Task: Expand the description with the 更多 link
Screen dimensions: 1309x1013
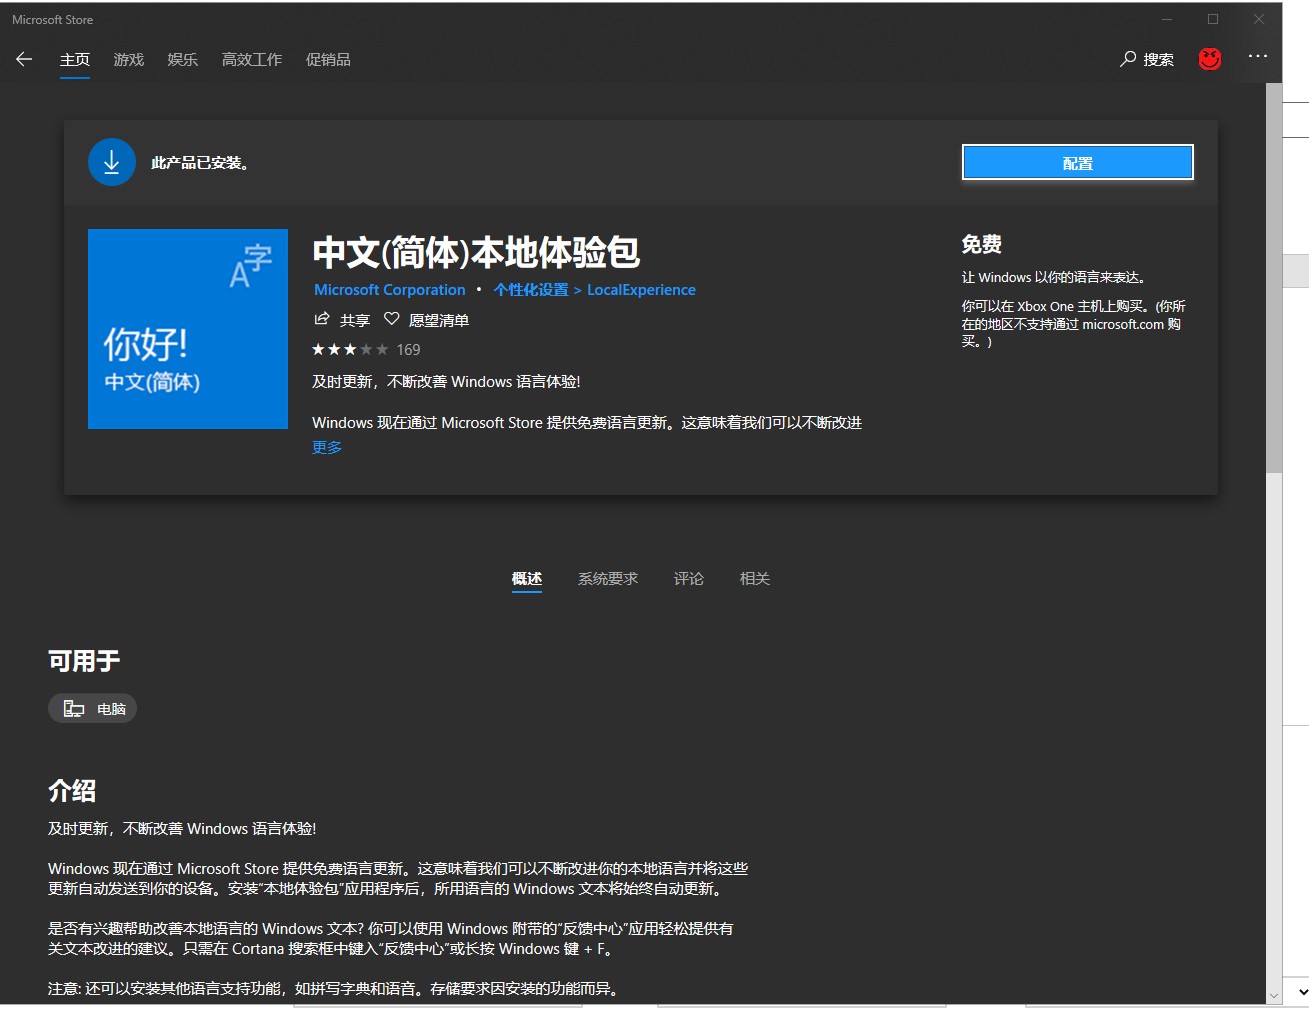Action: click(x=327, y=447)
